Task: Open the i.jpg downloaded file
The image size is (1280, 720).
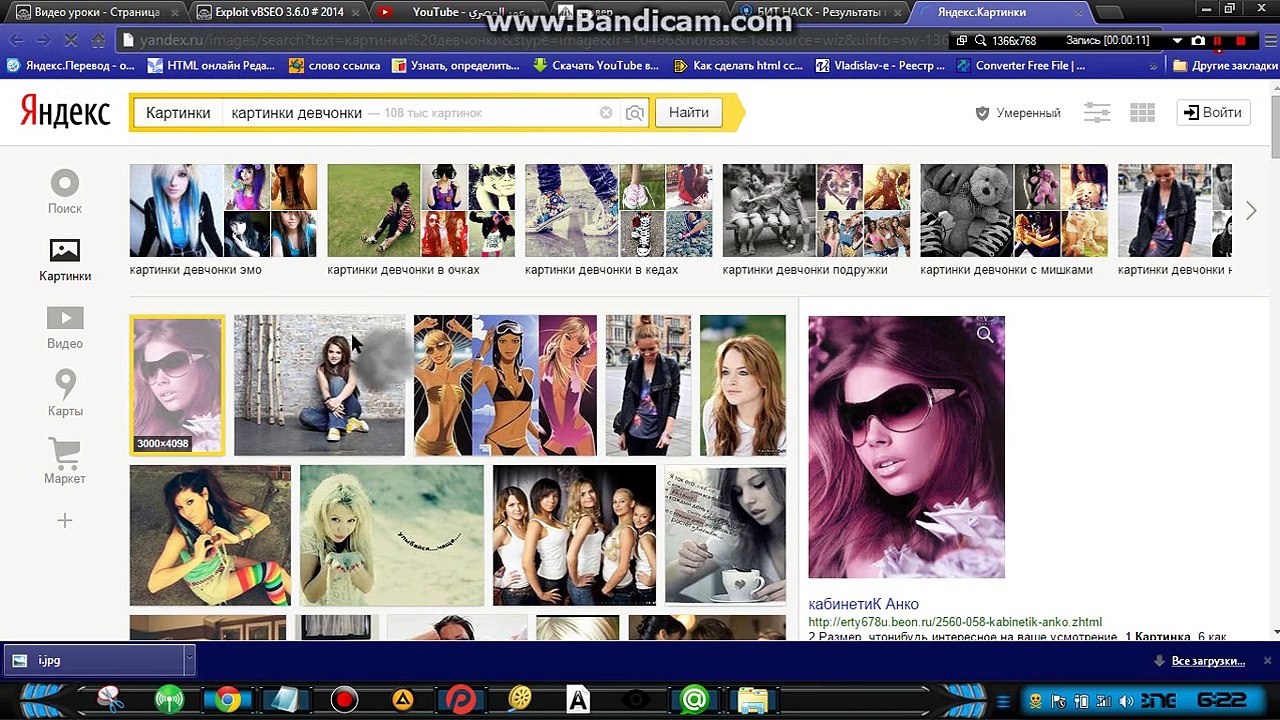Action: (95, 660)
